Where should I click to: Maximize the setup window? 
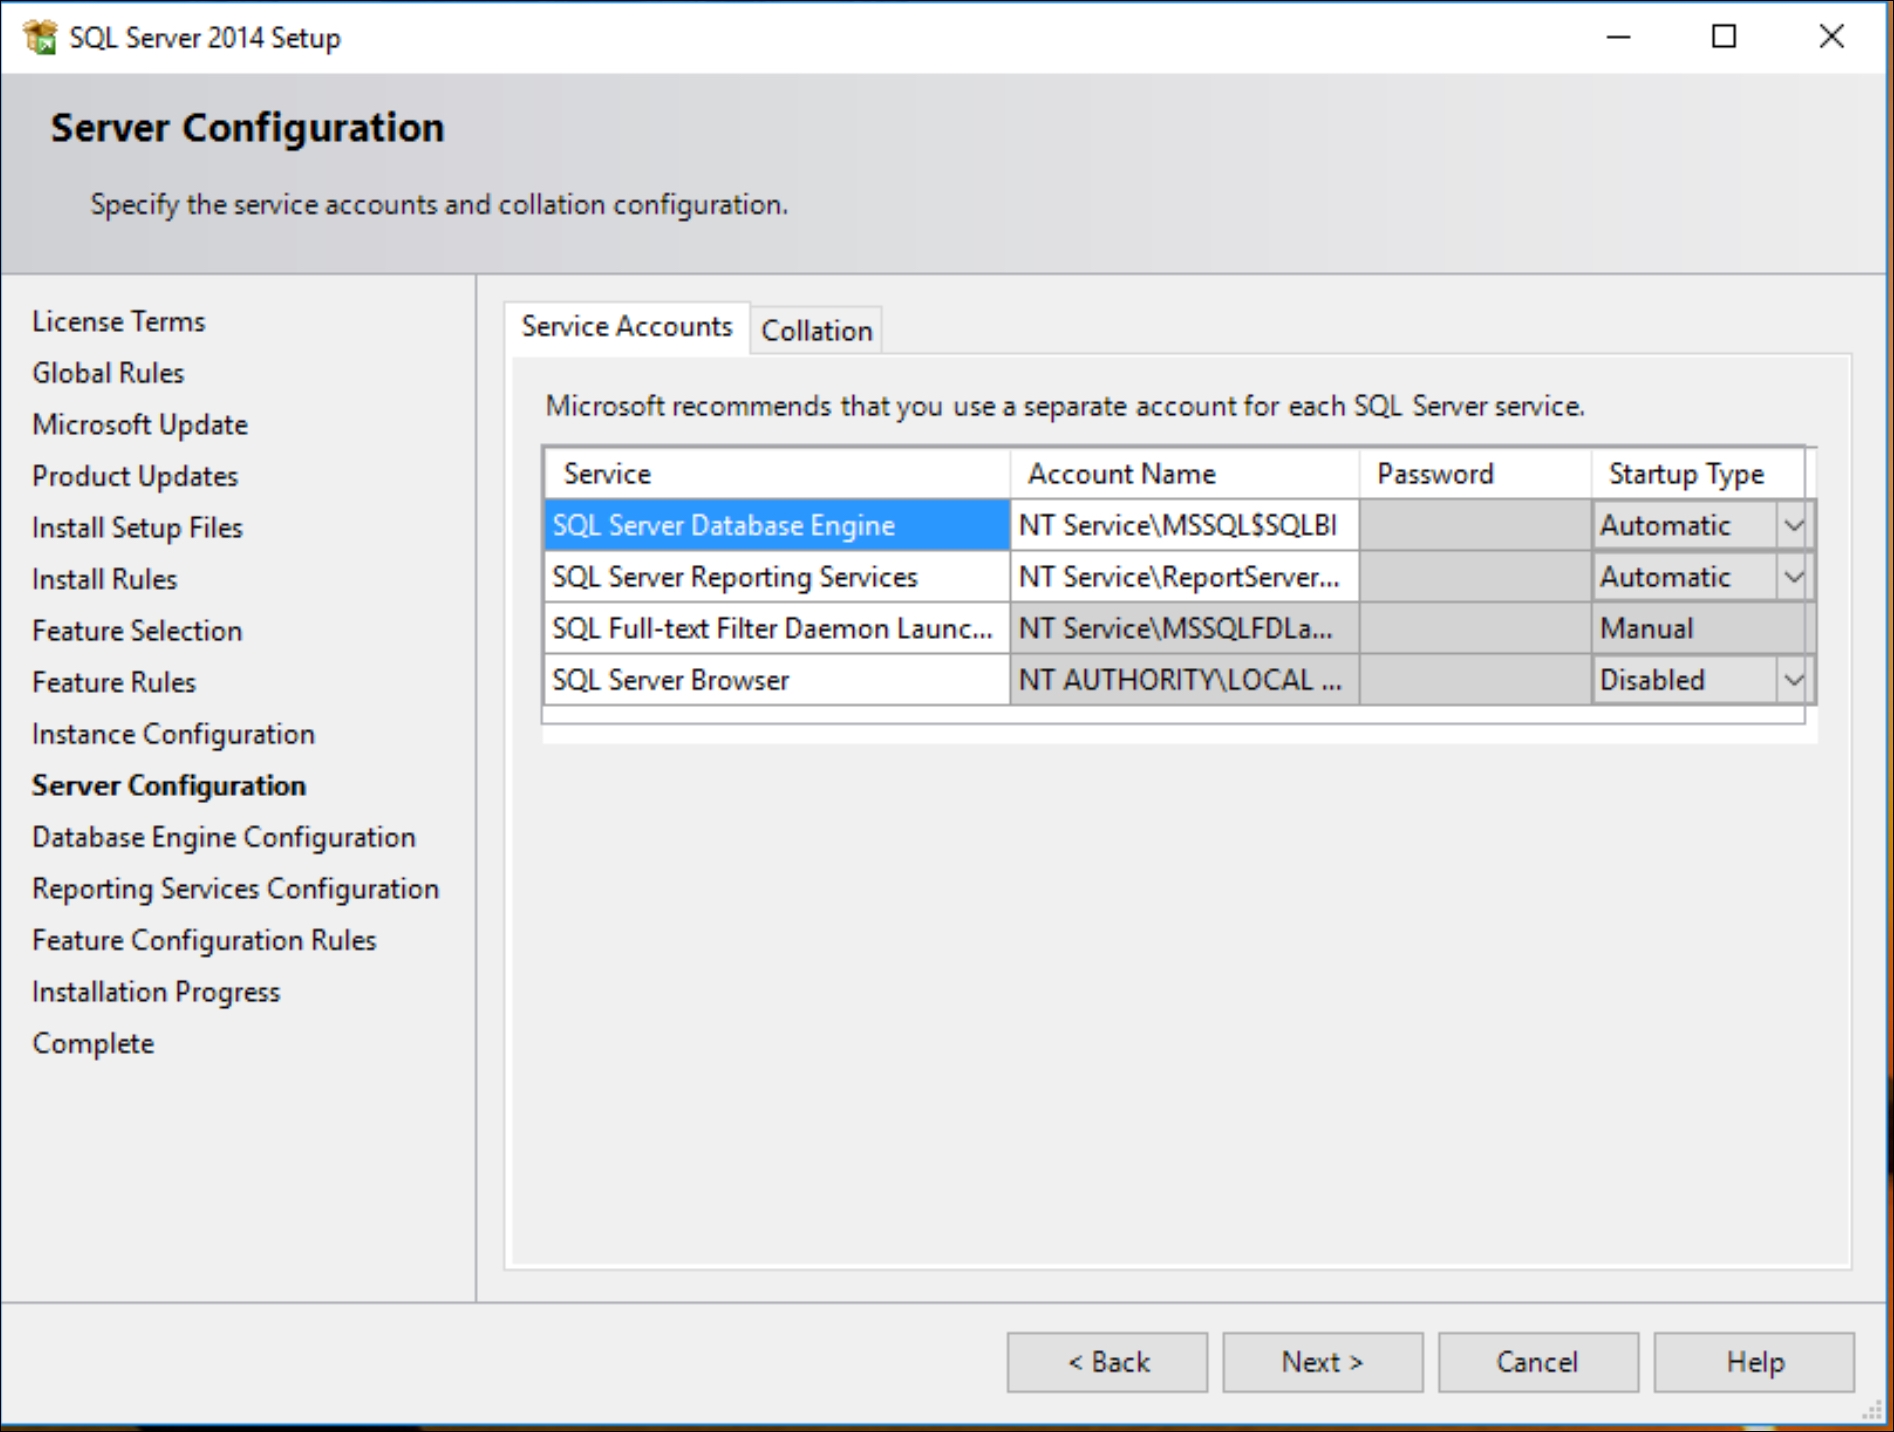(1724, 37)
